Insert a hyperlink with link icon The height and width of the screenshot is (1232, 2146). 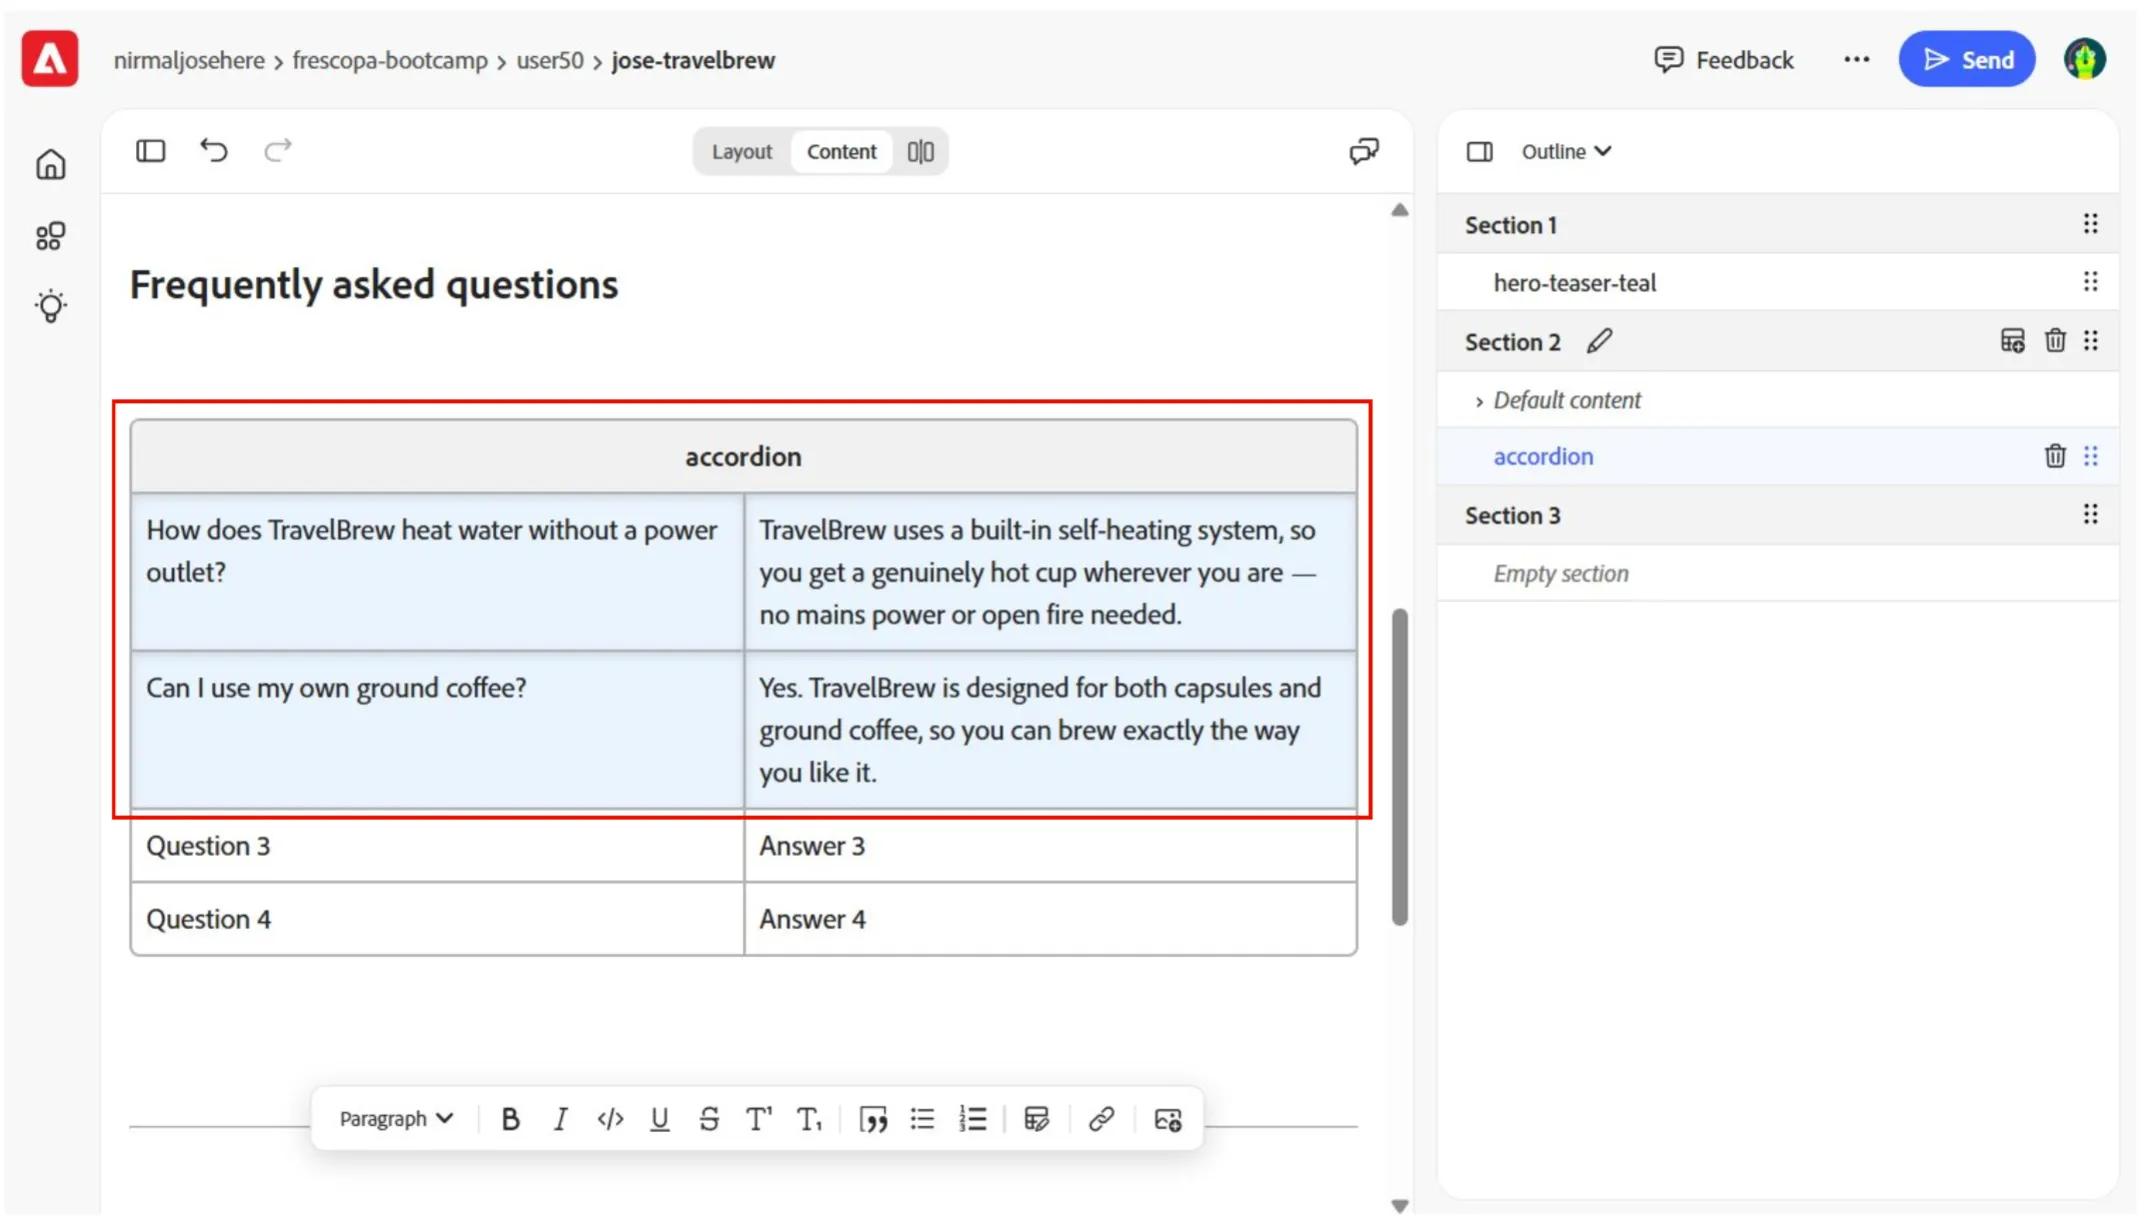tap(1101, 1119)
